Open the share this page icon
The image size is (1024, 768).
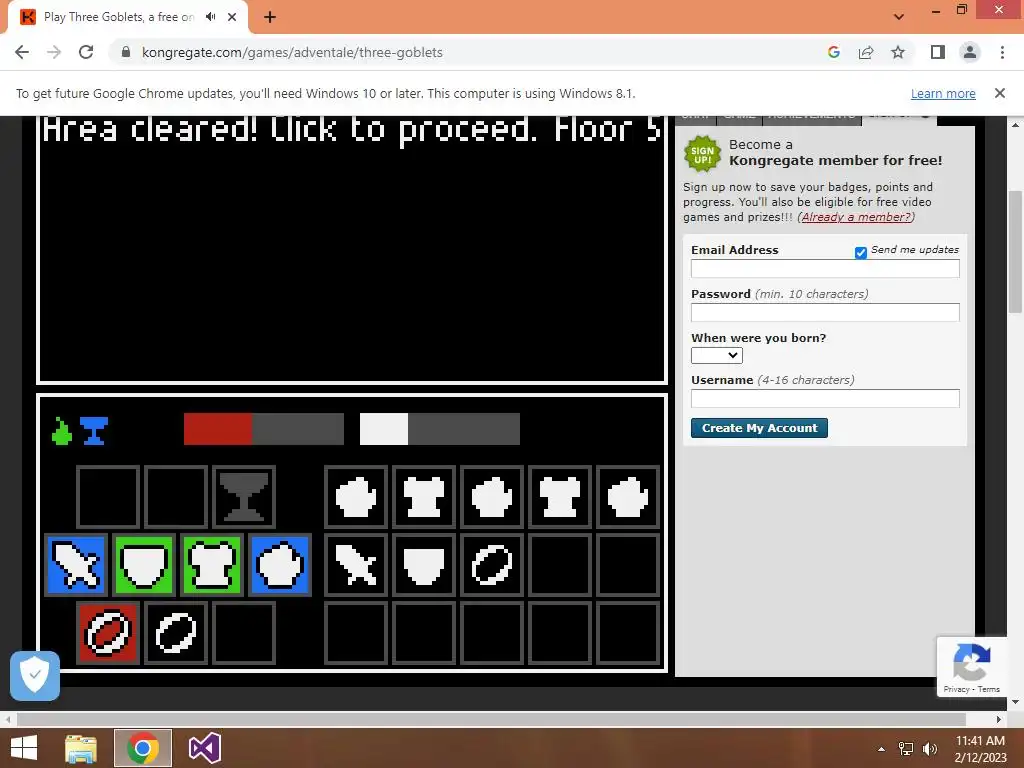[x=866, y=52]
